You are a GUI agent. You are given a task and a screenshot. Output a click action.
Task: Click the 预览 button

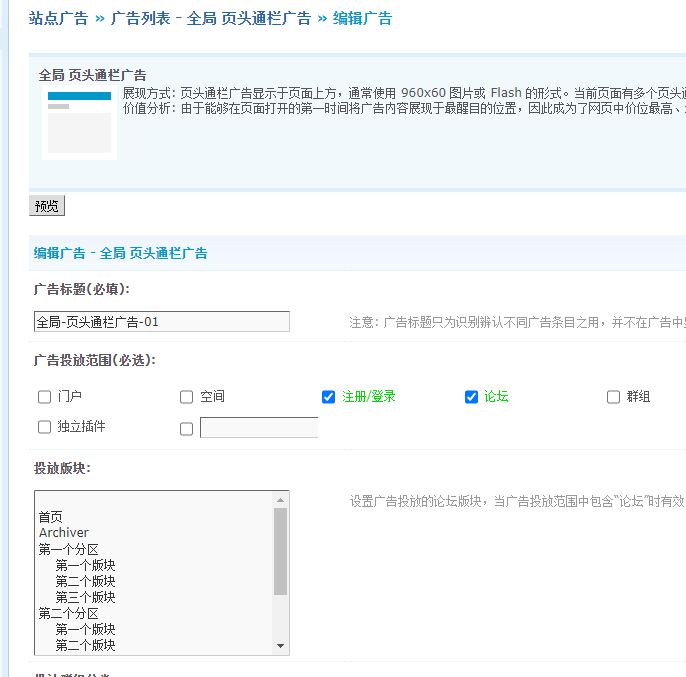tap(47, 206)
